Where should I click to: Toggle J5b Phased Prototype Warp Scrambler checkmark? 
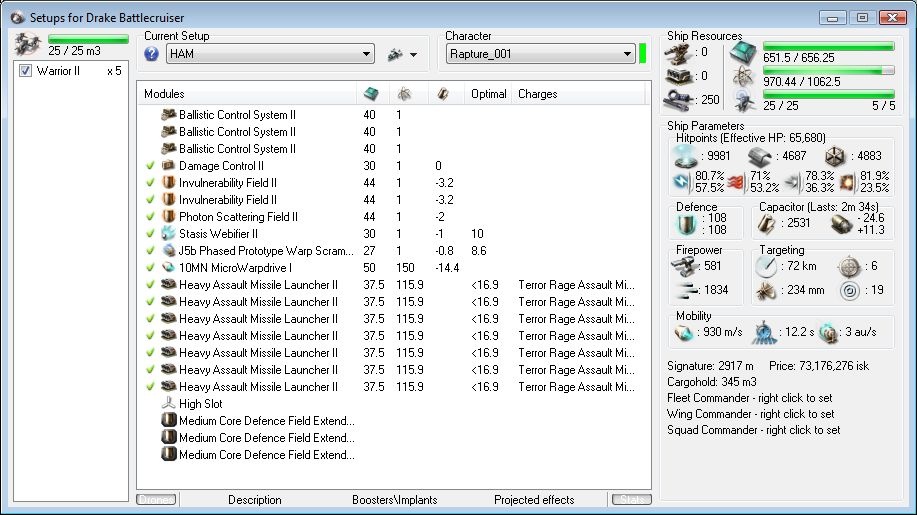point(150,250)
